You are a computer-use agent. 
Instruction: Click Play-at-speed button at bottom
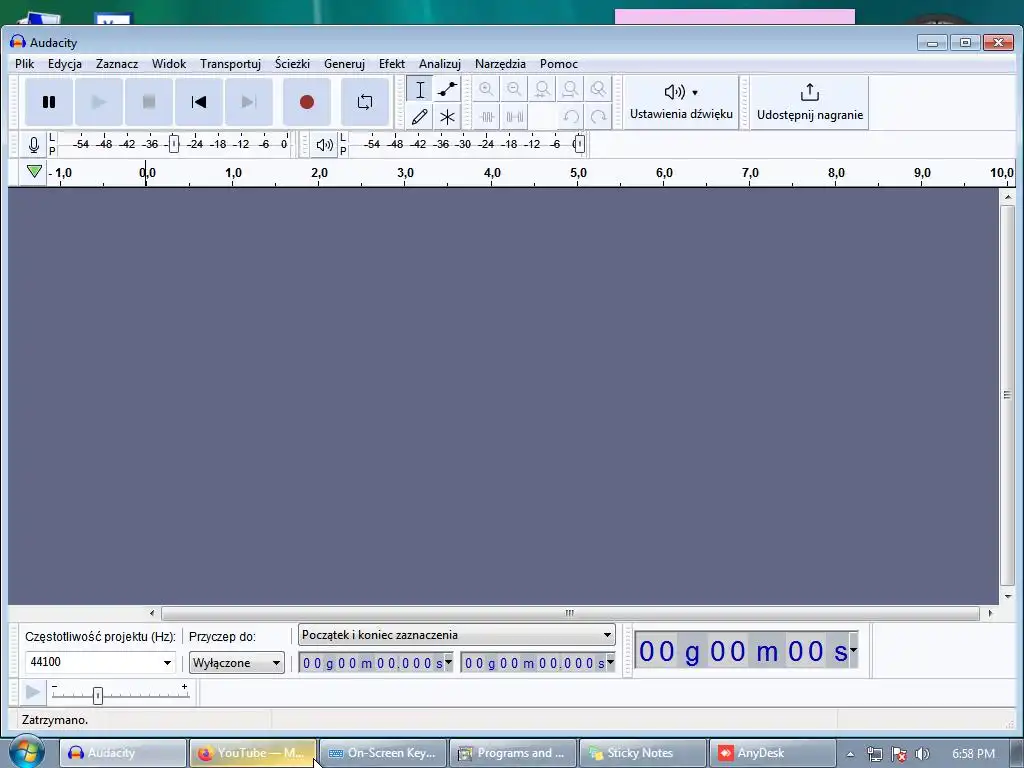[33, 692]
